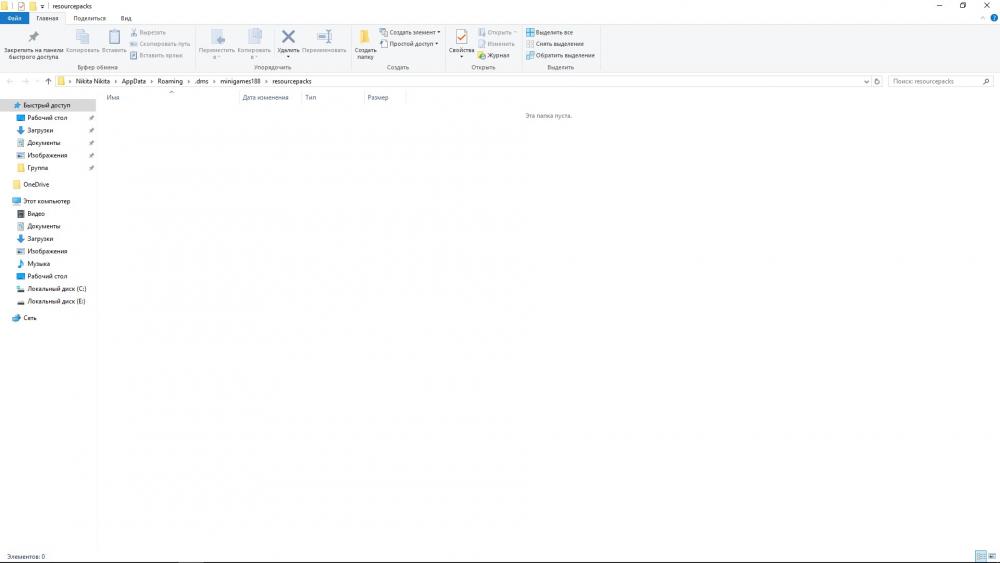This screenshot has height=563, width=1000.
Task: Open the Создать элемент dropdown
Action: pyautogui.click(x=410, y=33)
